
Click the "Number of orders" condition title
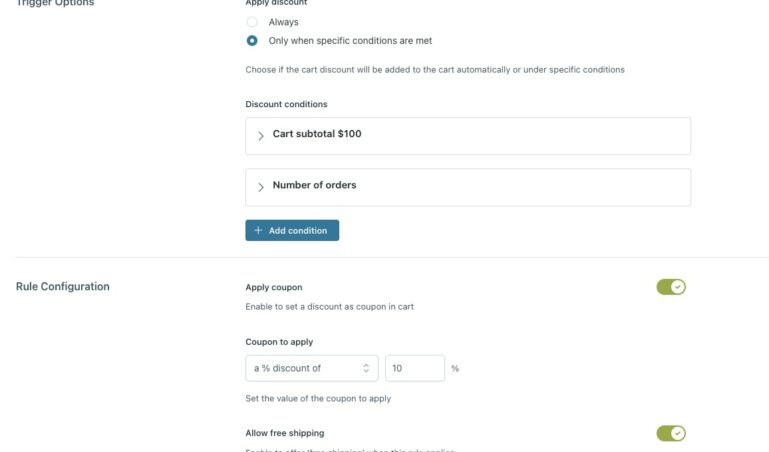pos(314,185)
